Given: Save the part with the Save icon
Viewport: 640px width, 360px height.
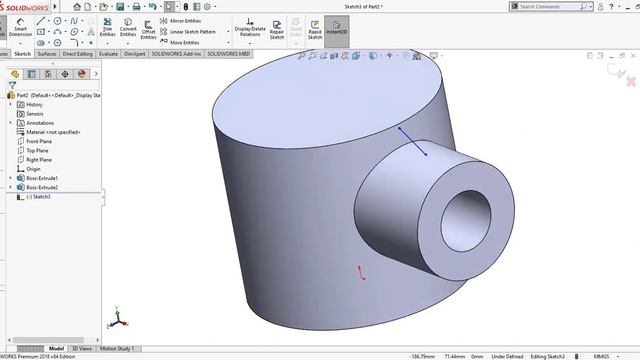Looking at the screenshot, I should point(120,7).
